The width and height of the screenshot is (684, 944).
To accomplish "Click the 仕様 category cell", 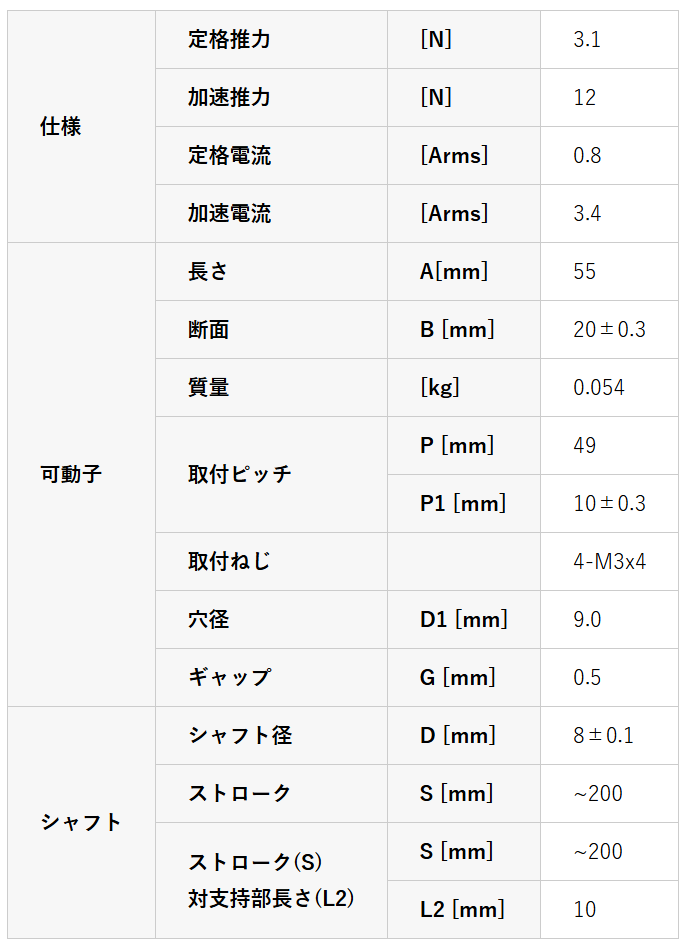I will point(61,127).
